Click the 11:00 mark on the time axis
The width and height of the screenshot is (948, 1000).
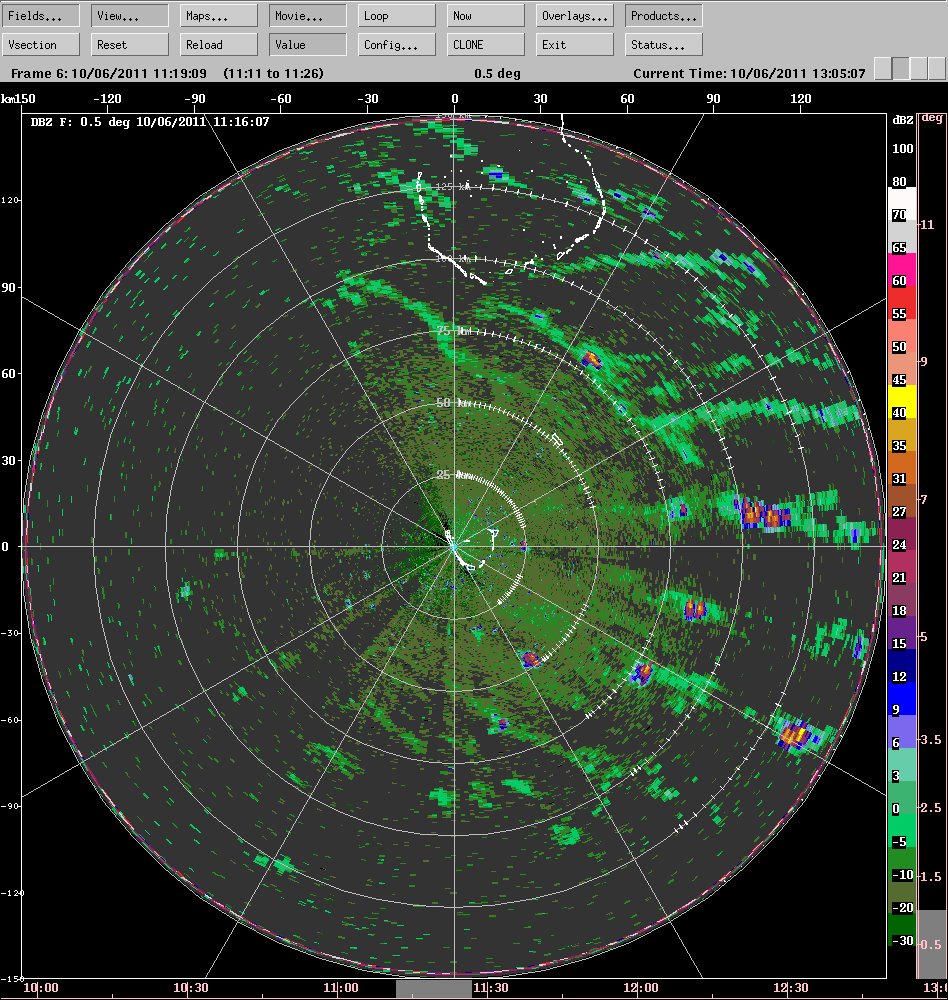pyautogui.click(x=341, y=988)
